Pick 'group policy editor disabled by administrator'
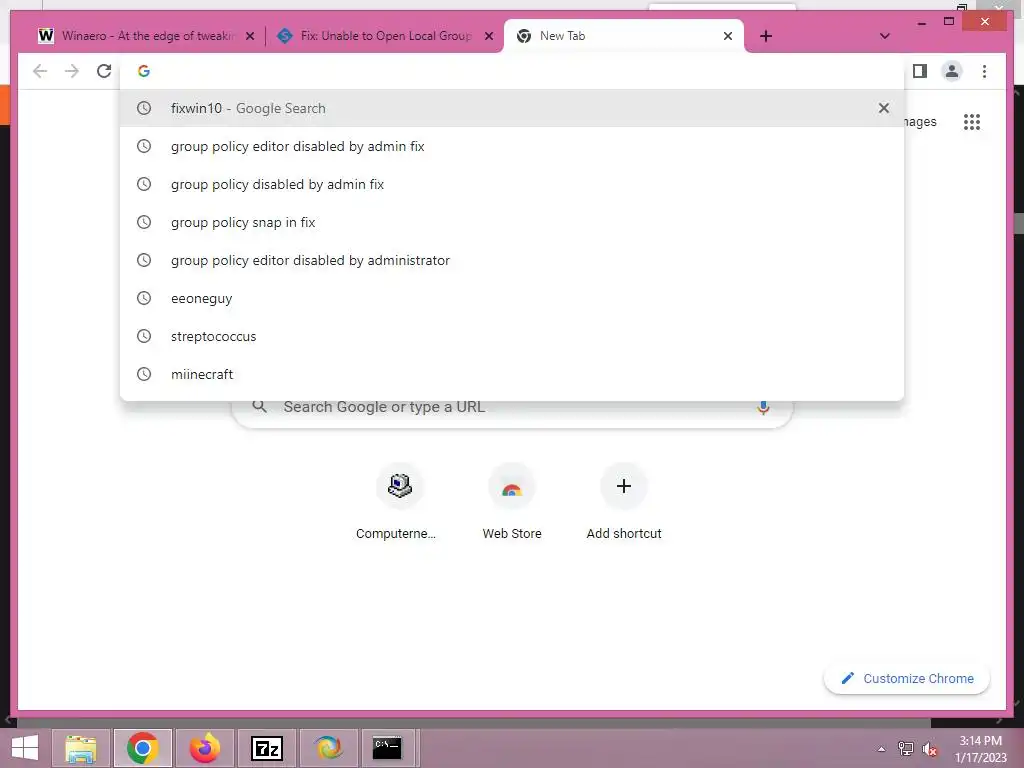 (x=512, y=260)
